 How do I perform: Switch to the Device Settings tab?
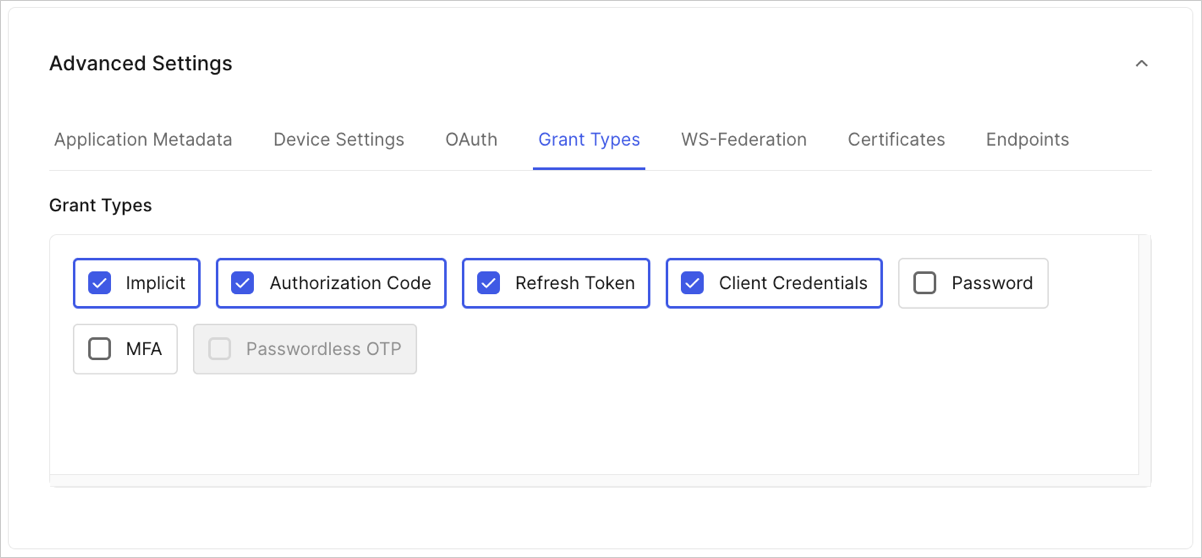coord(339,140)
